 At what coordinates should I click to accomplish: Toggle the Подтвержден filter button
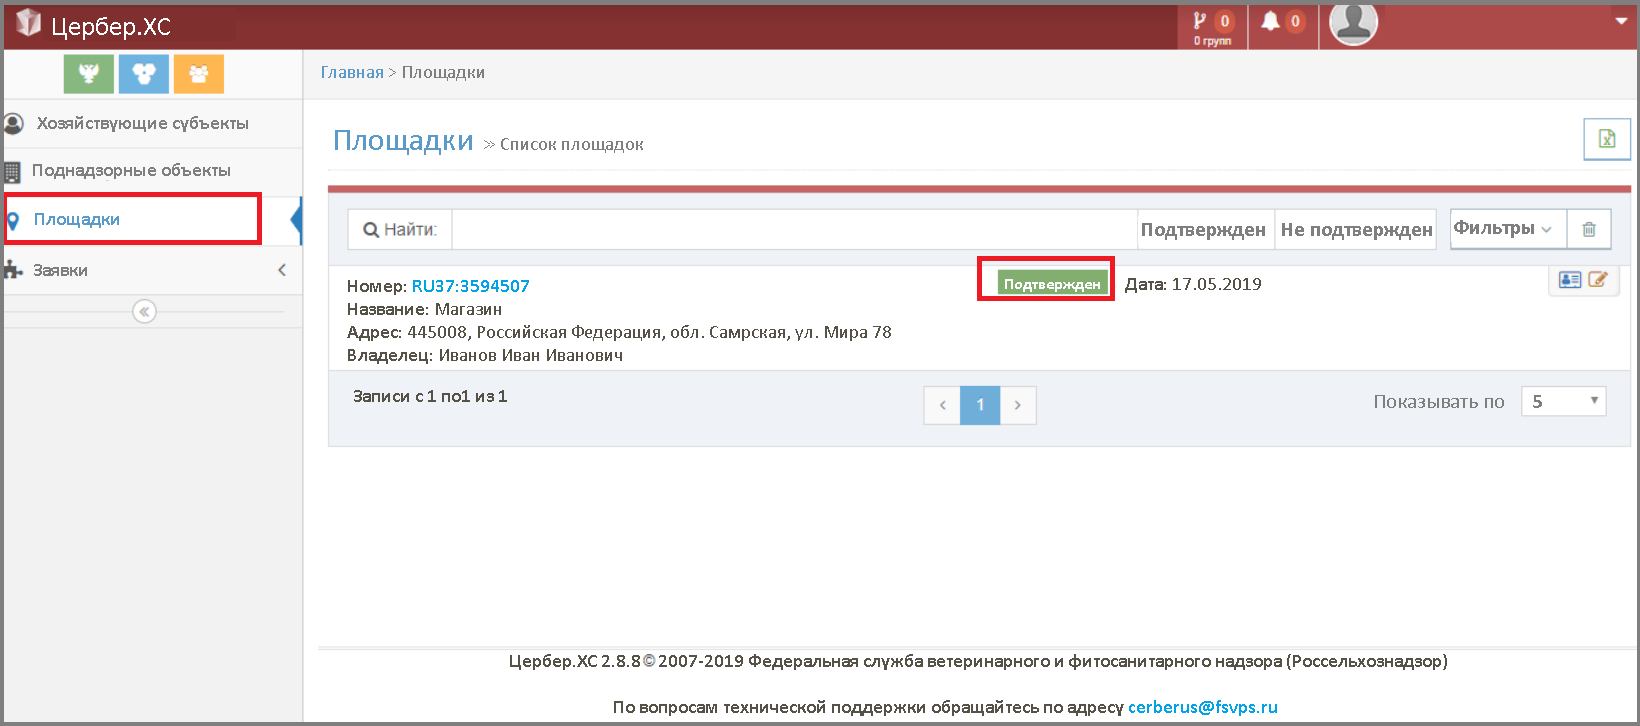[x=1203, y=230]
